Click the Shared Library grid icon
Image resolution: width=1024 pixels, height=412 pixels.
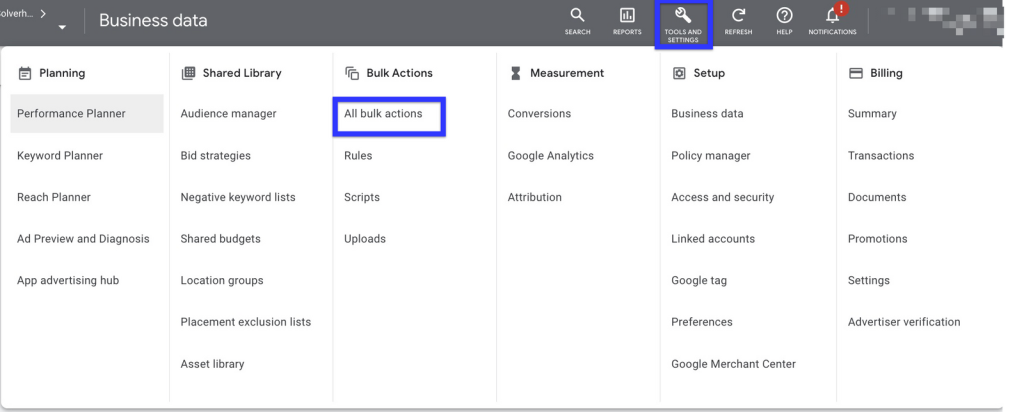(x=188, y=72)
